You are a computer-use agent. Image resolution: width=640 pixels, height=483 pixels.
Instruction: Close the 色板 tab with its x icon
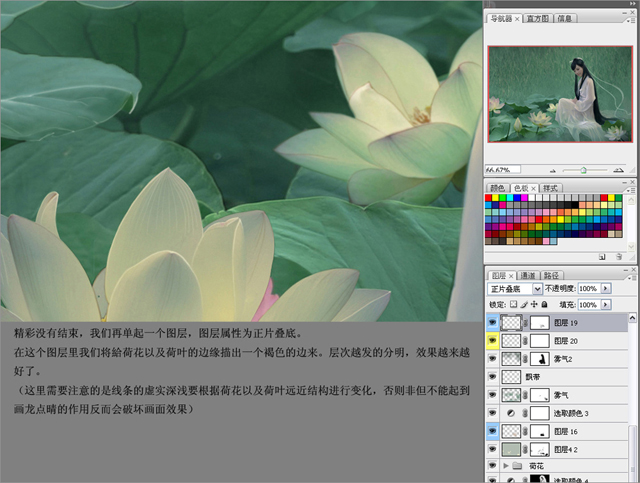[x=533, y=188]
